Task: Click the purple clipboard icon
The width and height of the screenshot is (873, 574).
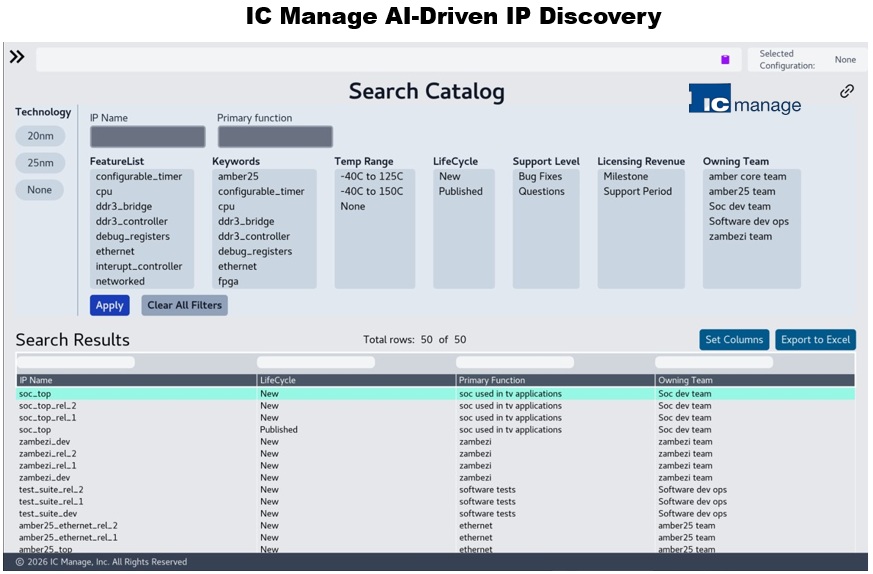Action: click(725, 60)
